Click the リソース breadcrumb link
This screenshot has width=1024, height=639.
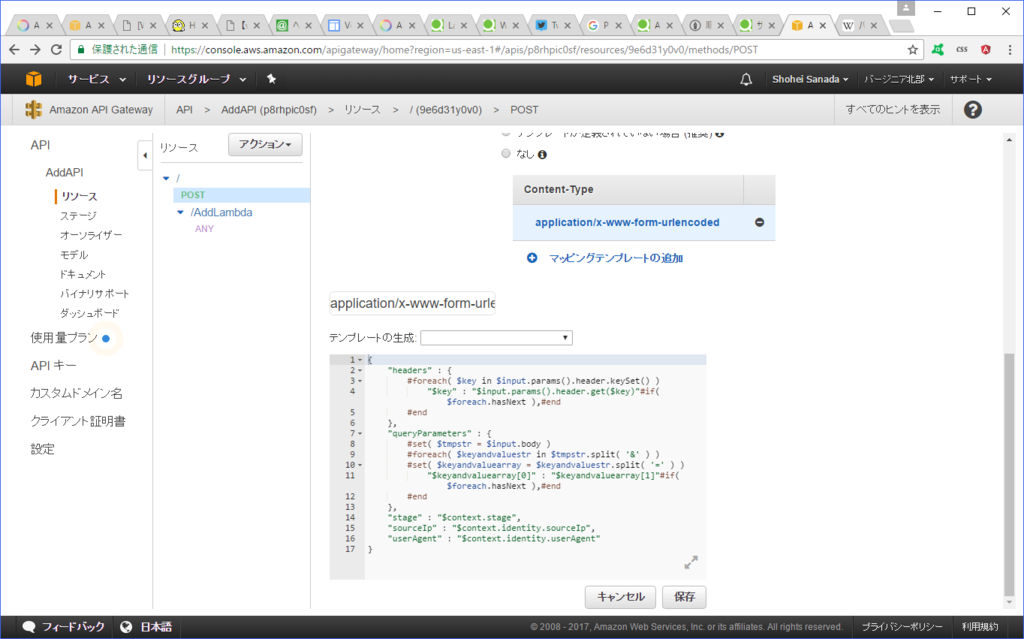click(362, 110)
